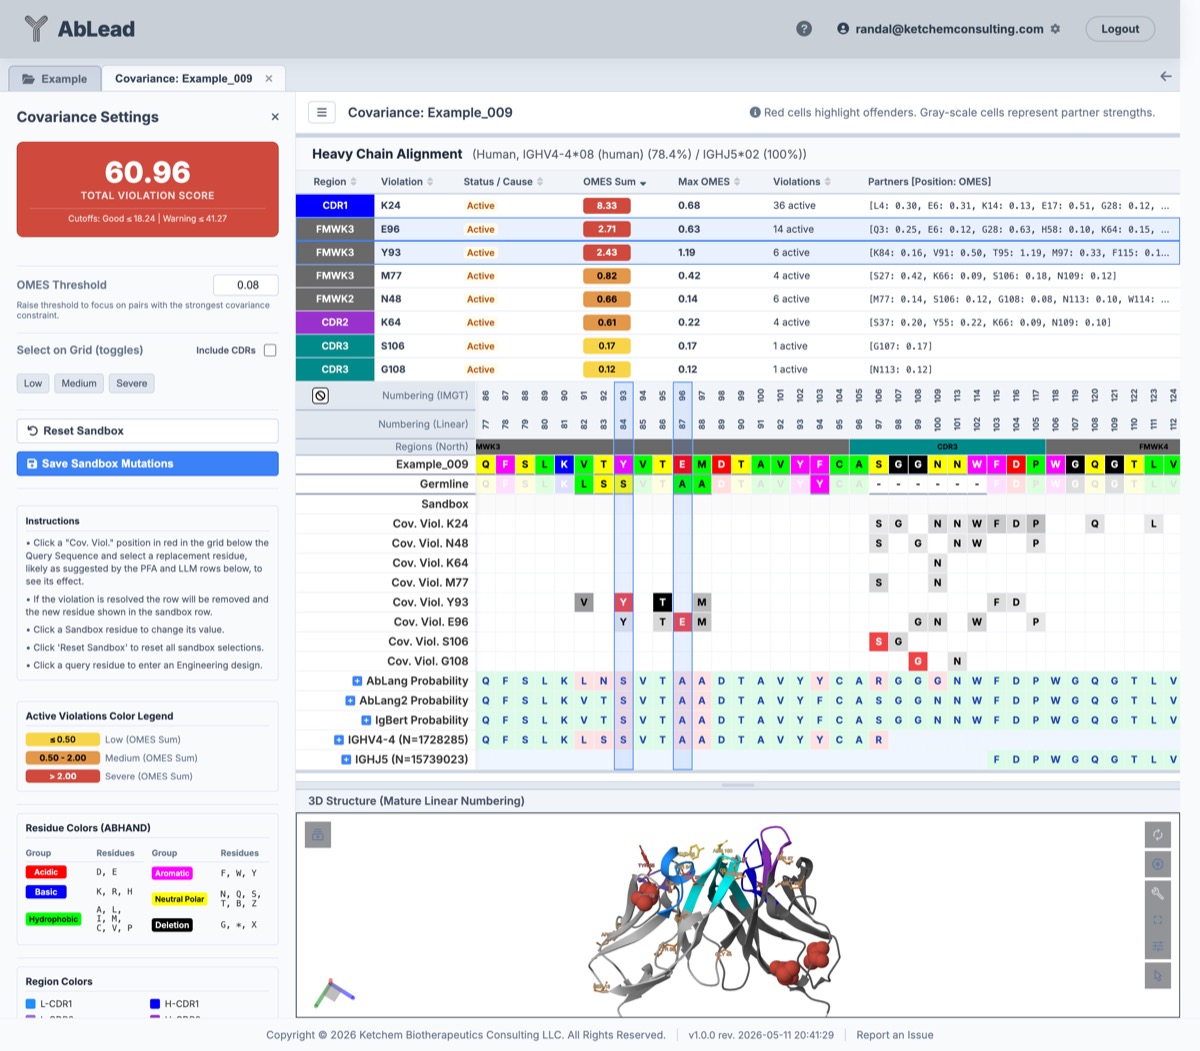Select the FMWK3 Y93 violation row

tap(737, 253)
